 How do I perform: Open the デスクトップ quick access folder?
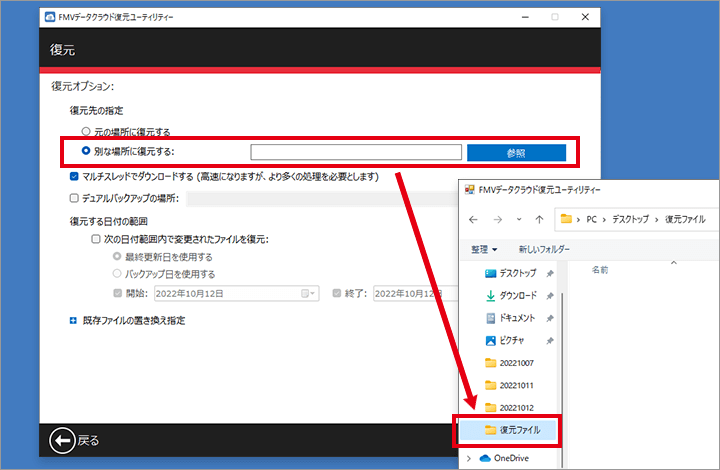tap(517, 273)
